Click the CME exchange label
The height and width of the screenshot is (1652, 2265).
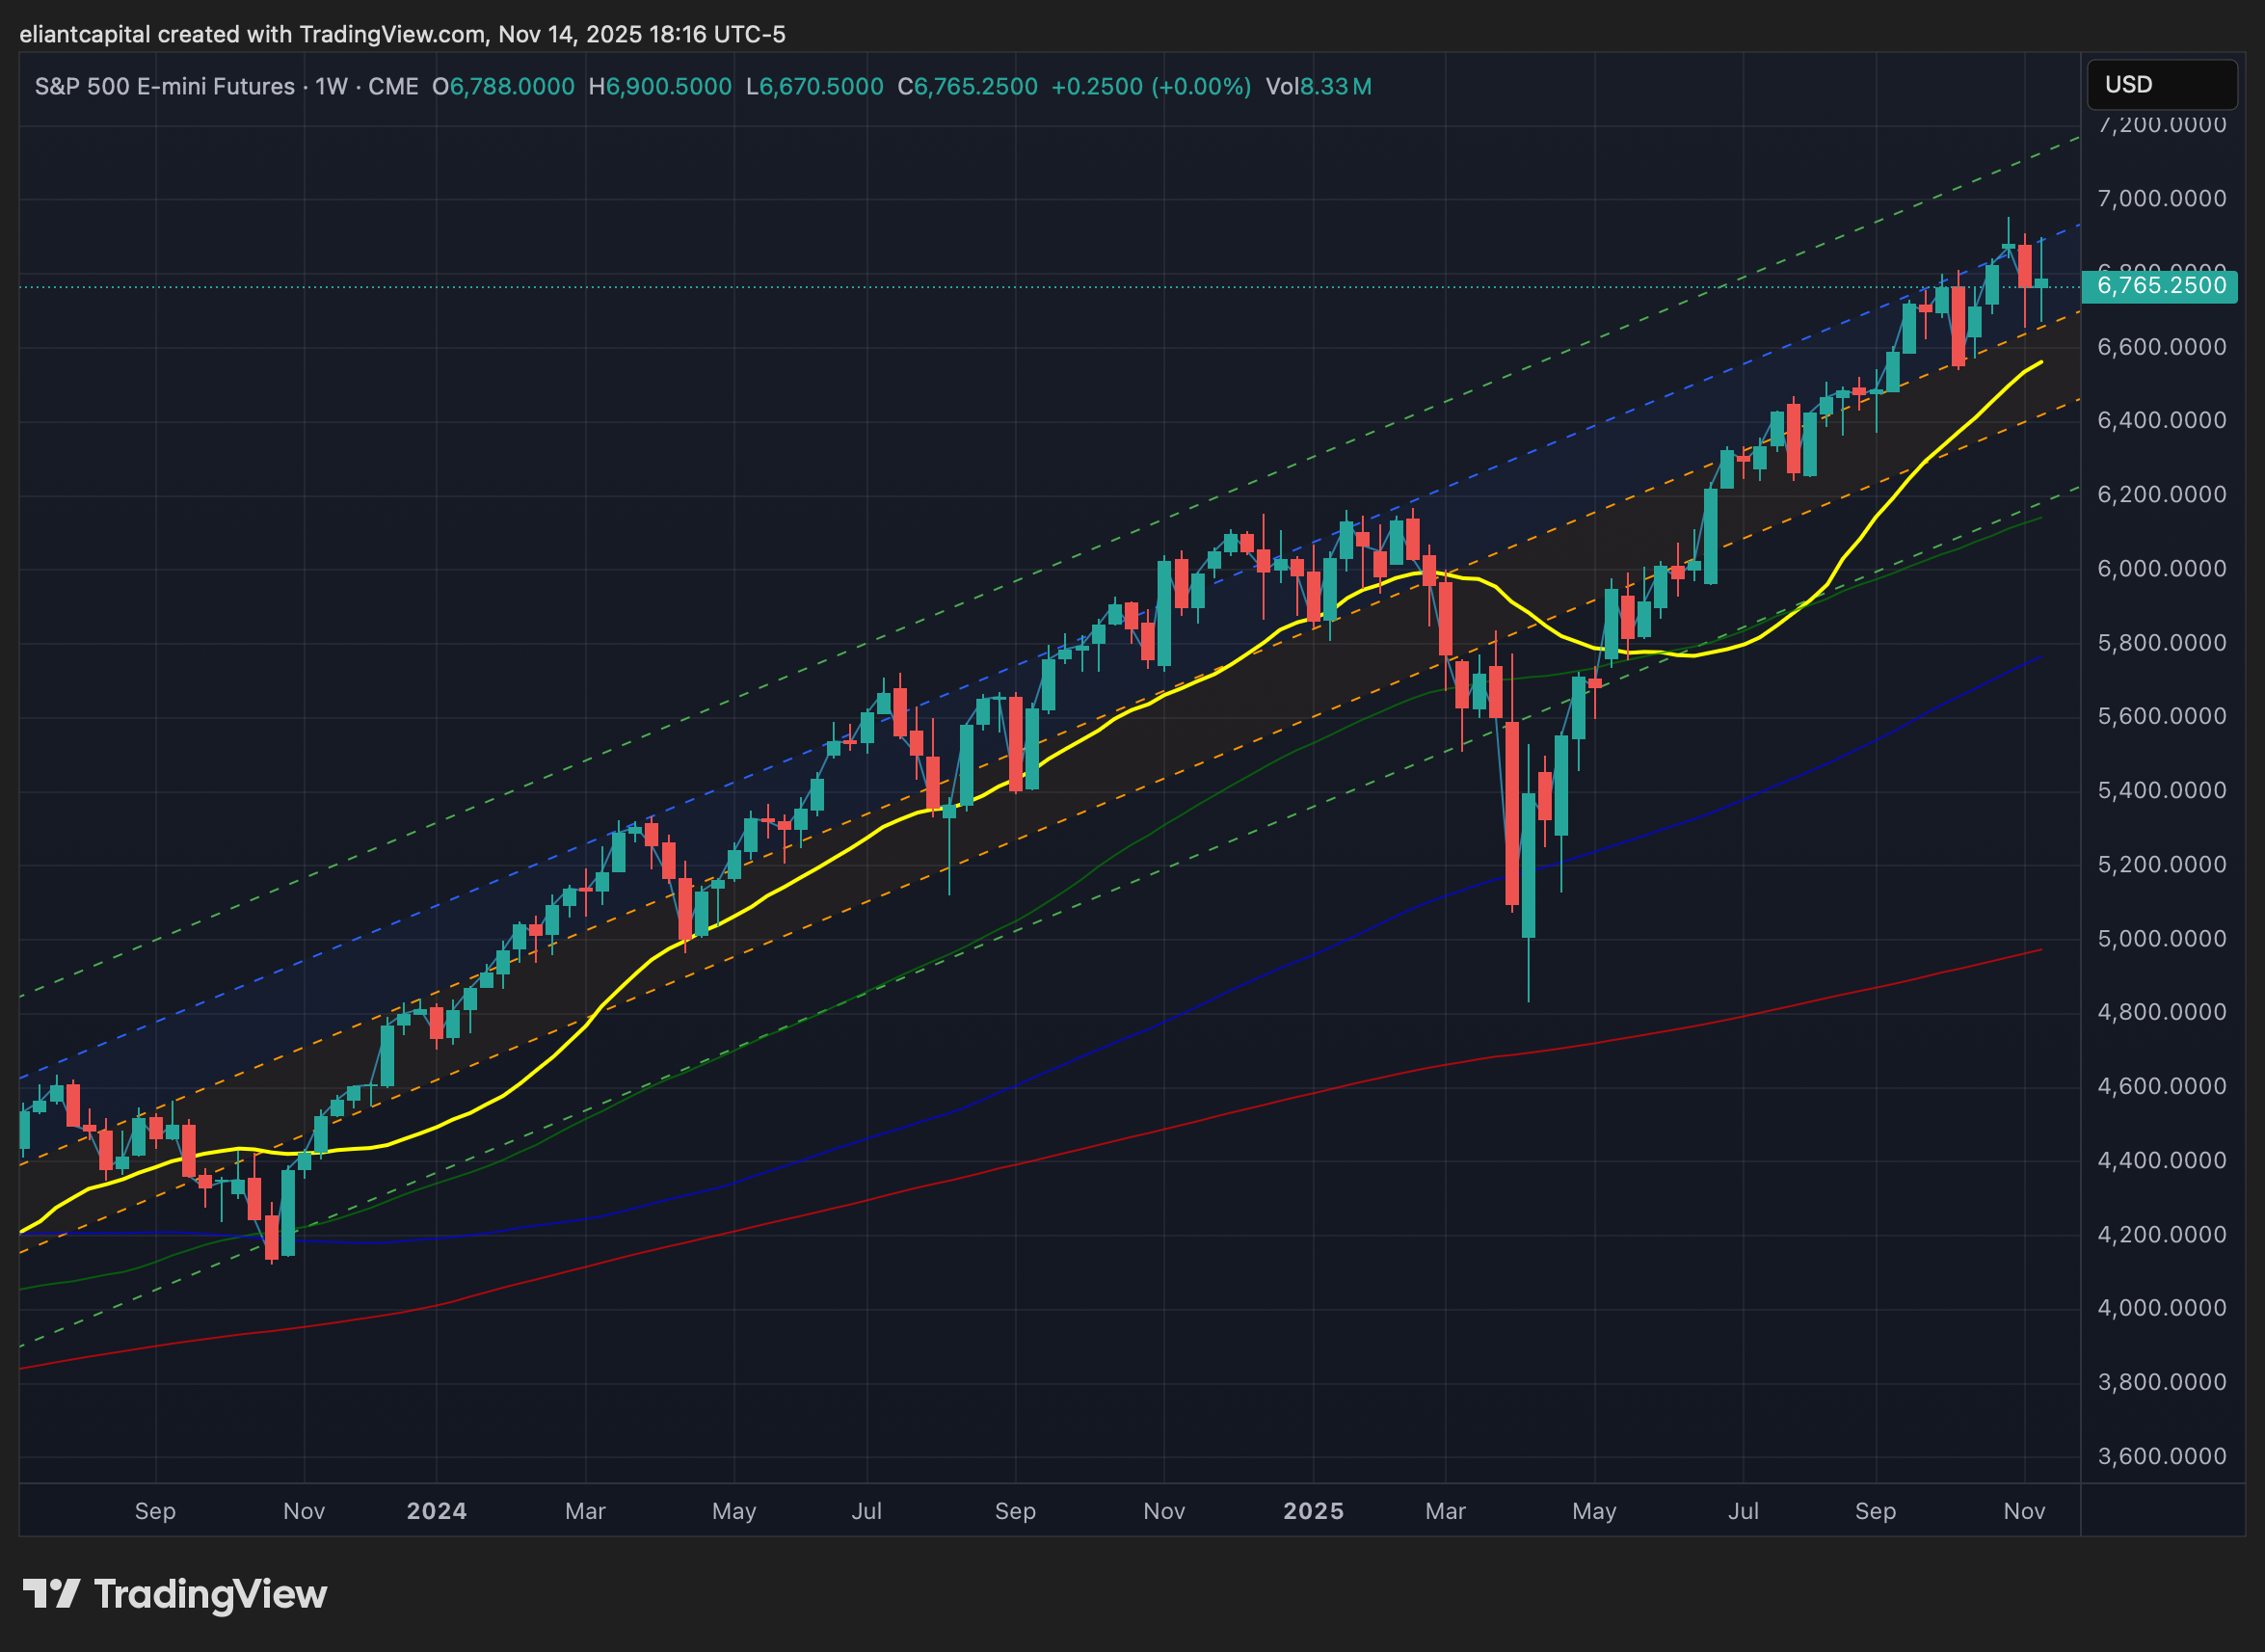pos(393,87)
